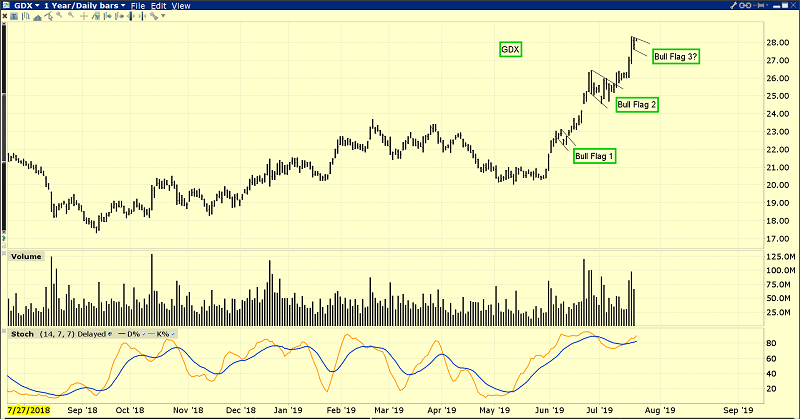Toggle the K% line checkbox
The width and height of the screenshot is (800, 419).
173,334
